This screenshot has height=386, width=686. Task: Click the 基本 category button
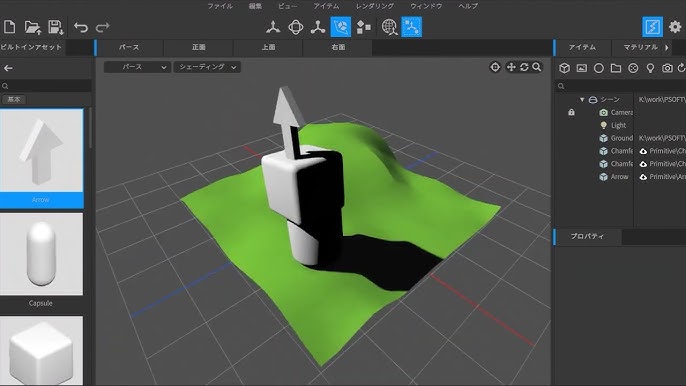click(14, 99)
